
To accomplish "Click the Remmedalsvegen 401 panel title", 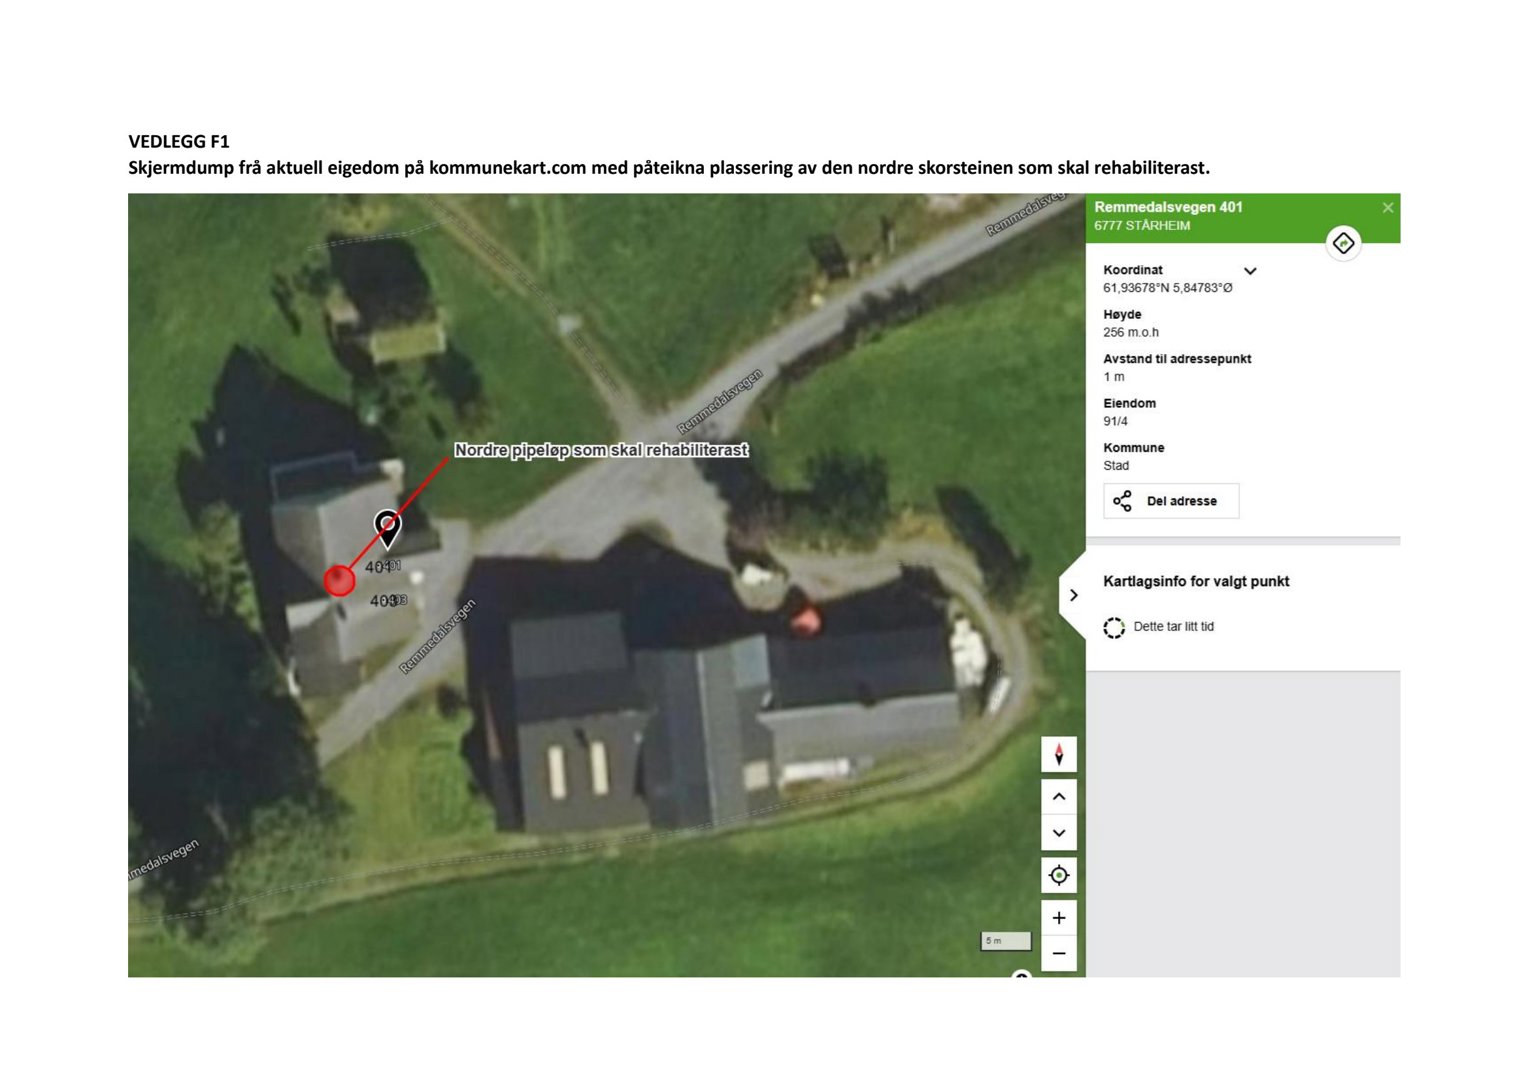I will (1168, 207).
